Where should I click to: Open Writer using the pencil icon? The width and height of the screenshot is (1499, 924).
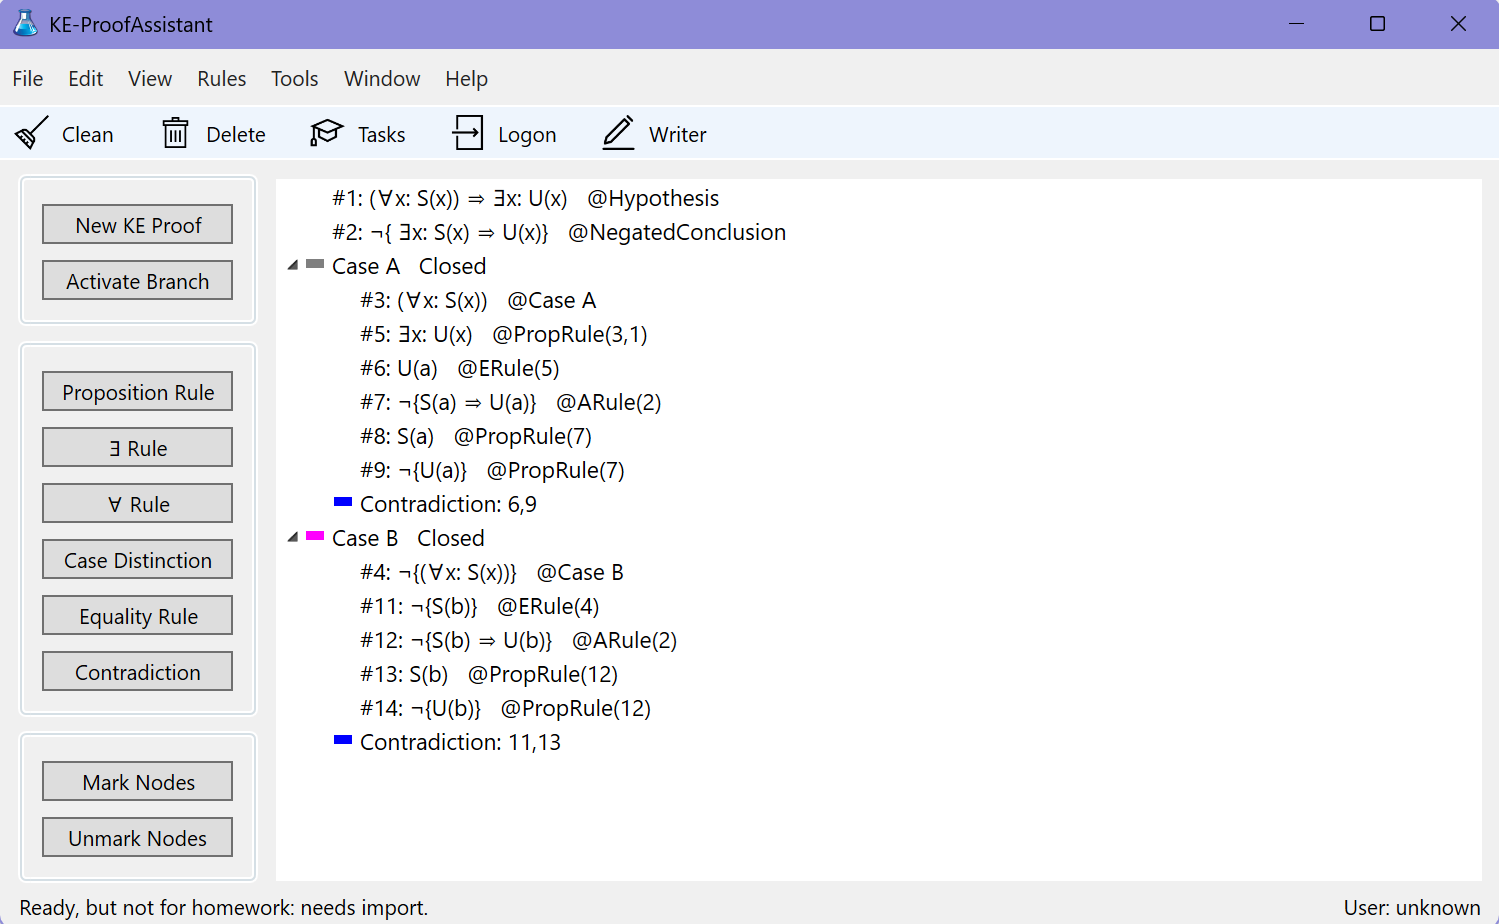tap(619, 134)
